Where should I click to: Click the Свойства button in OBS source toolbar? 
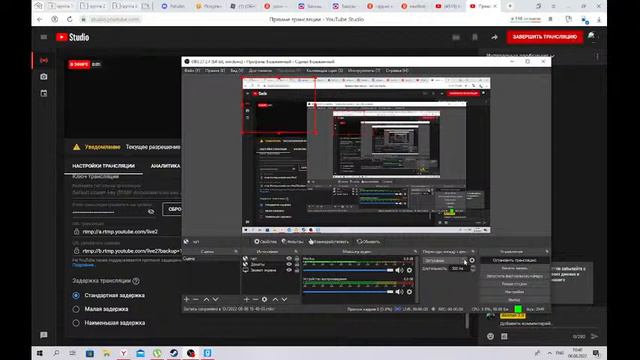[265, 242]
